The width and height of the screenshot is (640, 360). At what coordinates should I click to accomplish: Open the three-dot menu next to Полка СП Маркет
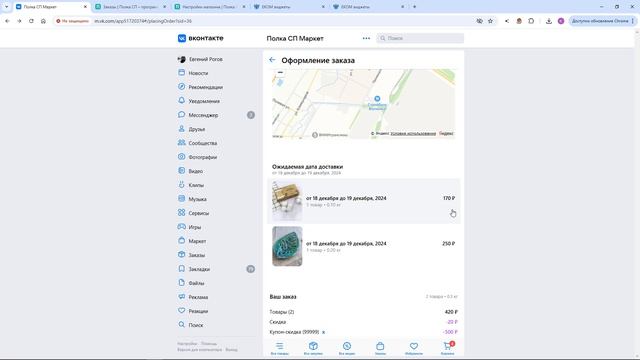[x=366, y=38]
